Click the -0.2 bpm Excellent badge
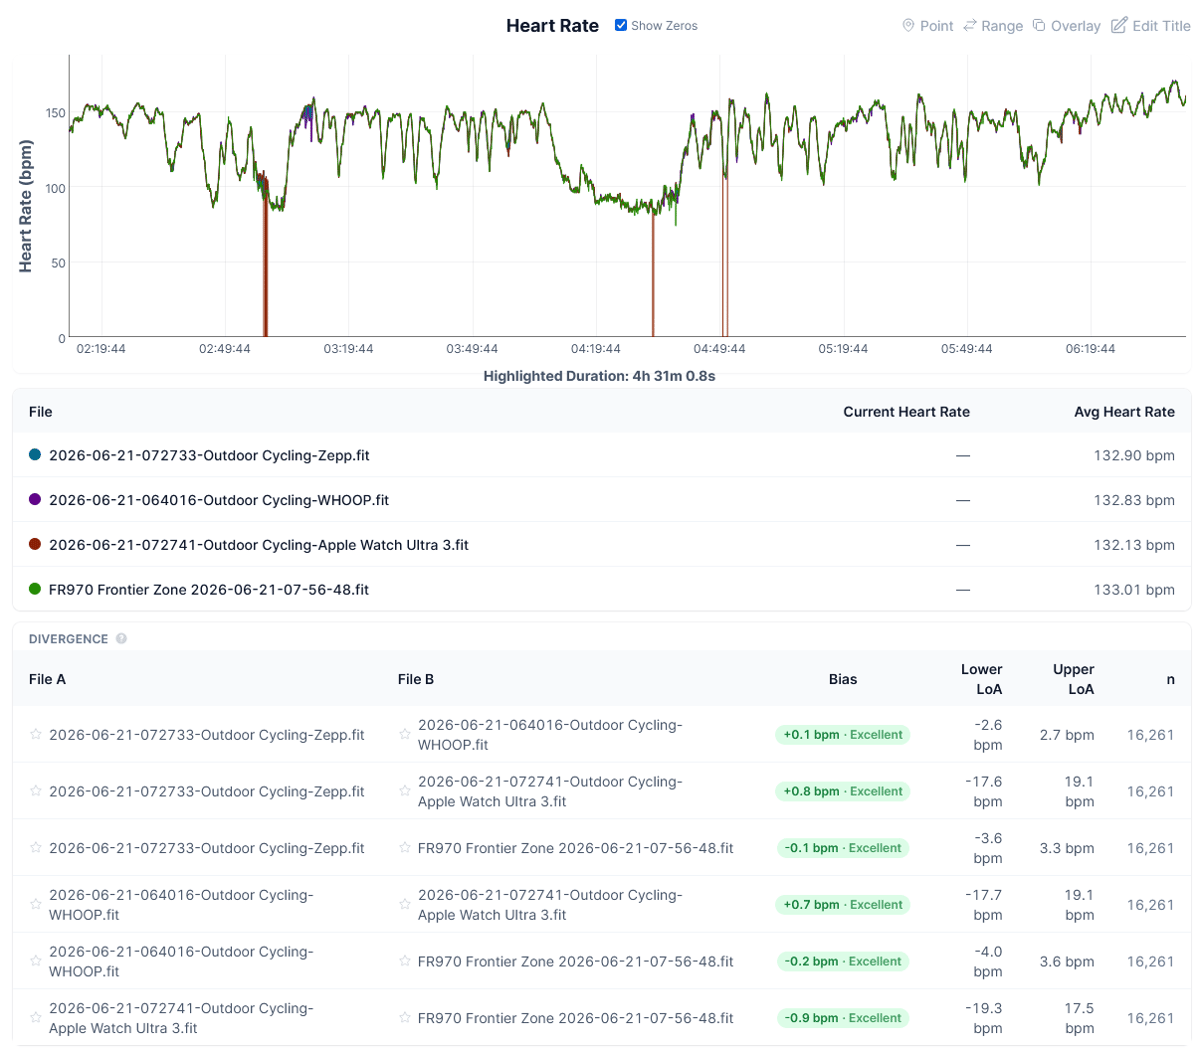This screenshot has width=1200, height=1049. tap(843, 961)
